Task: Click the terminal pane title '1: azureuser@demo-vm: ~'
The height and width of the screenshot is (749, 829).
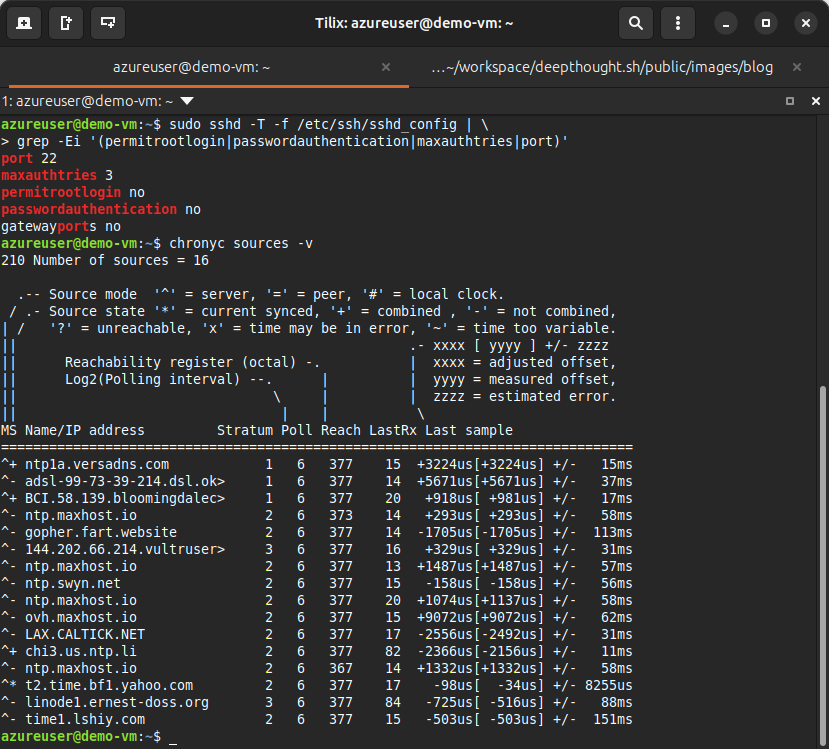Action: (87, 101)
